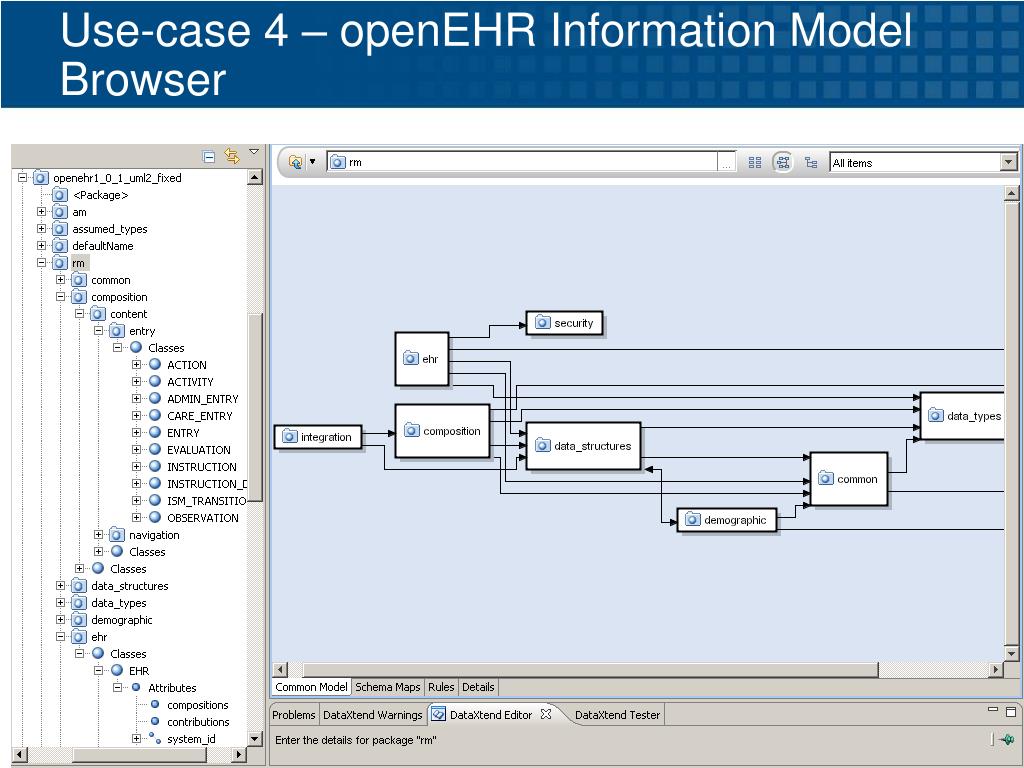
Task: Close the DataXtend Editor tab
Action: coord(546,714)
